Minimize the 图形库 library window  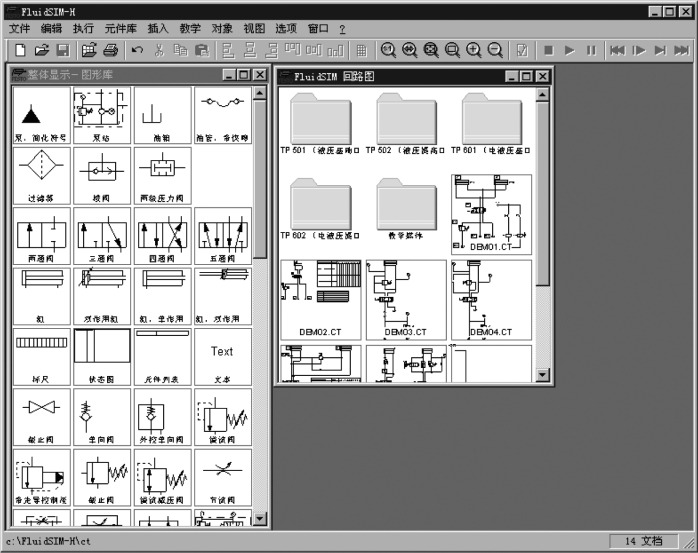pos(229,75)
